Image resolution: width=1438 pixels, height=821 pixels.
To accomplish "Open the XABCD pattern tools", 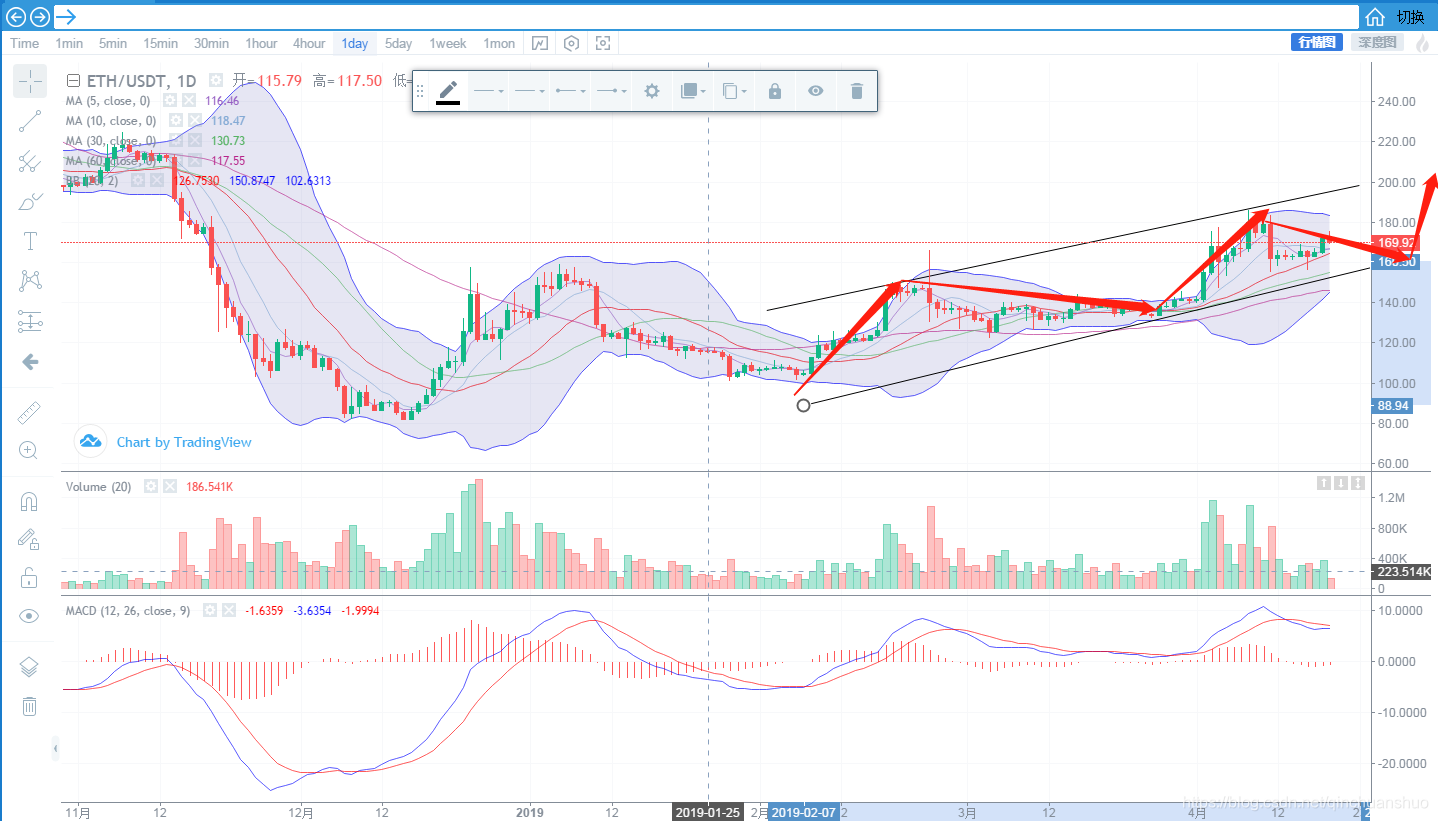I will (30, 281).
